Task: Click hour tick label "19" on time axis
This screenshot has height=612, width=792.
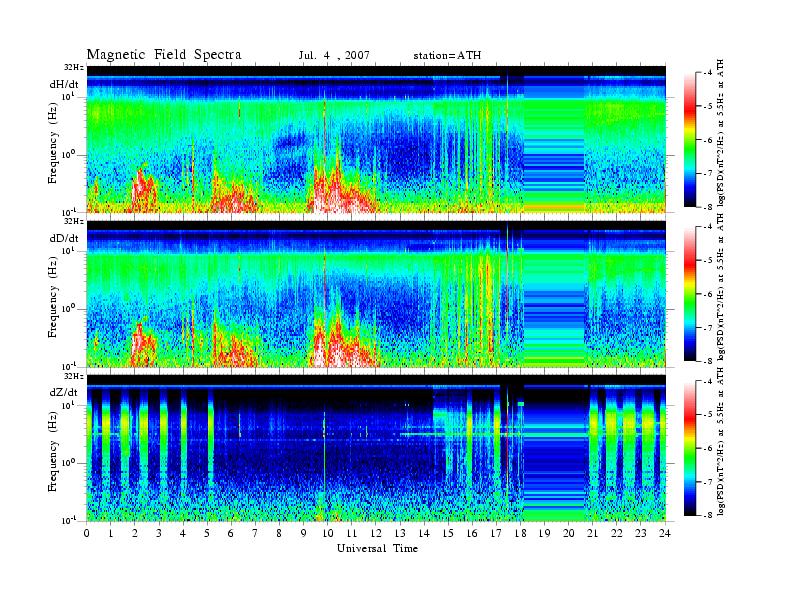Action: click(544, 533)
